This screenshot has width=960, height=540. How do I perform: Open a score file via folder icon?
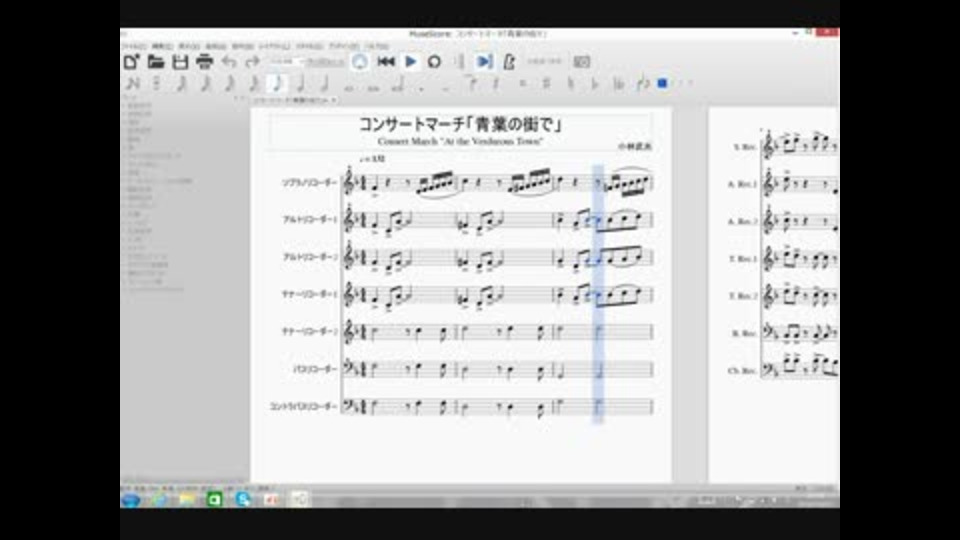(156, 62)
